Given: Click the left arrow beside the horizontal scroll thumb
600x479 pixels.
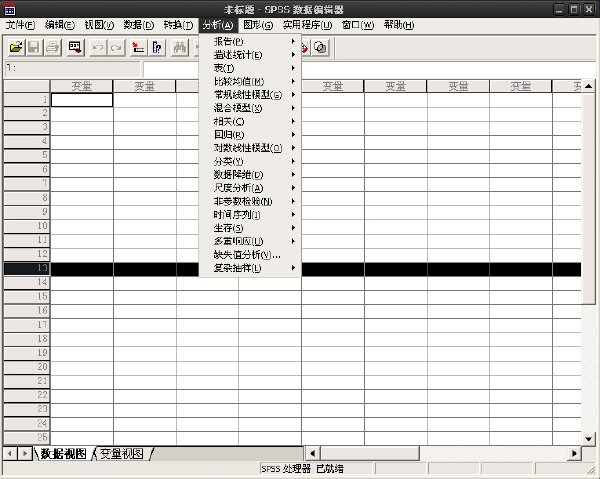Looking at the screenshot, I should (312, 454).
